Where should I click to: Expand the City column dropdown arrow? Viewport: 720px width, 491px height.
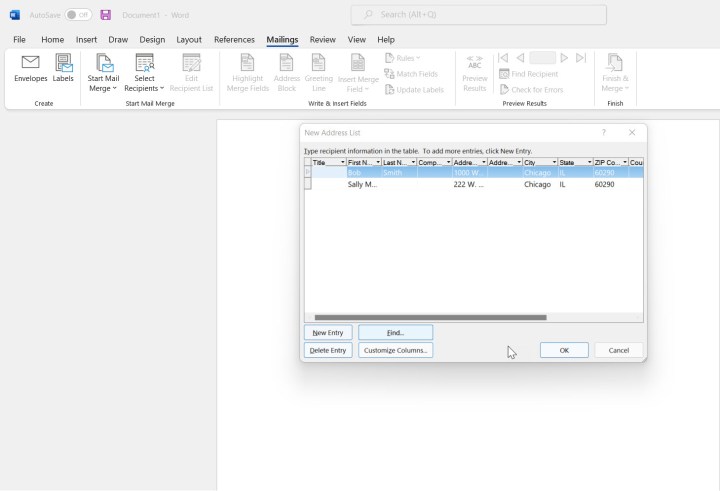pos(554,162)
